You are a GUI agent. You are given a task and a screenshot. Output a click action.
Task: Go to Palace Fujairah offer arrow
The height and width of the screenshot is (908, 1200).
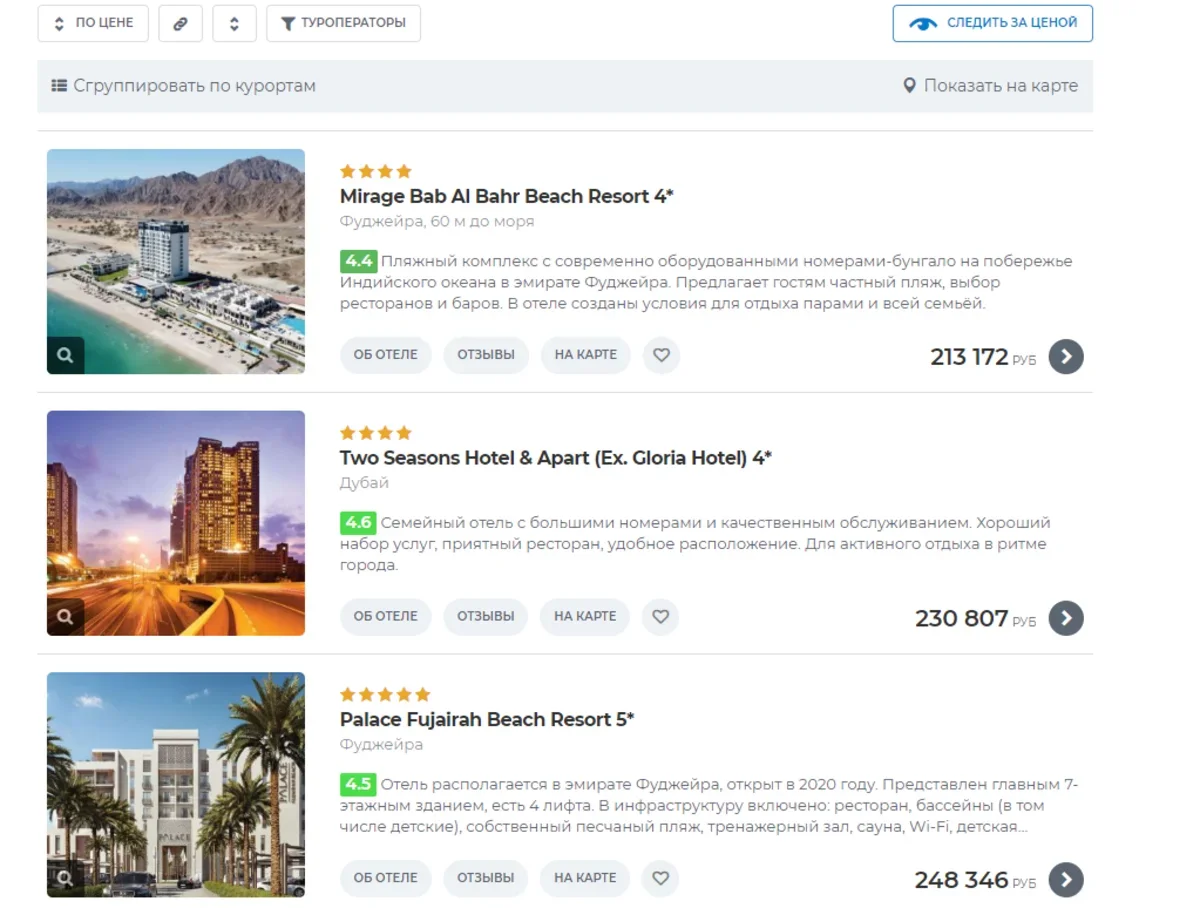tap(1066, 880)
